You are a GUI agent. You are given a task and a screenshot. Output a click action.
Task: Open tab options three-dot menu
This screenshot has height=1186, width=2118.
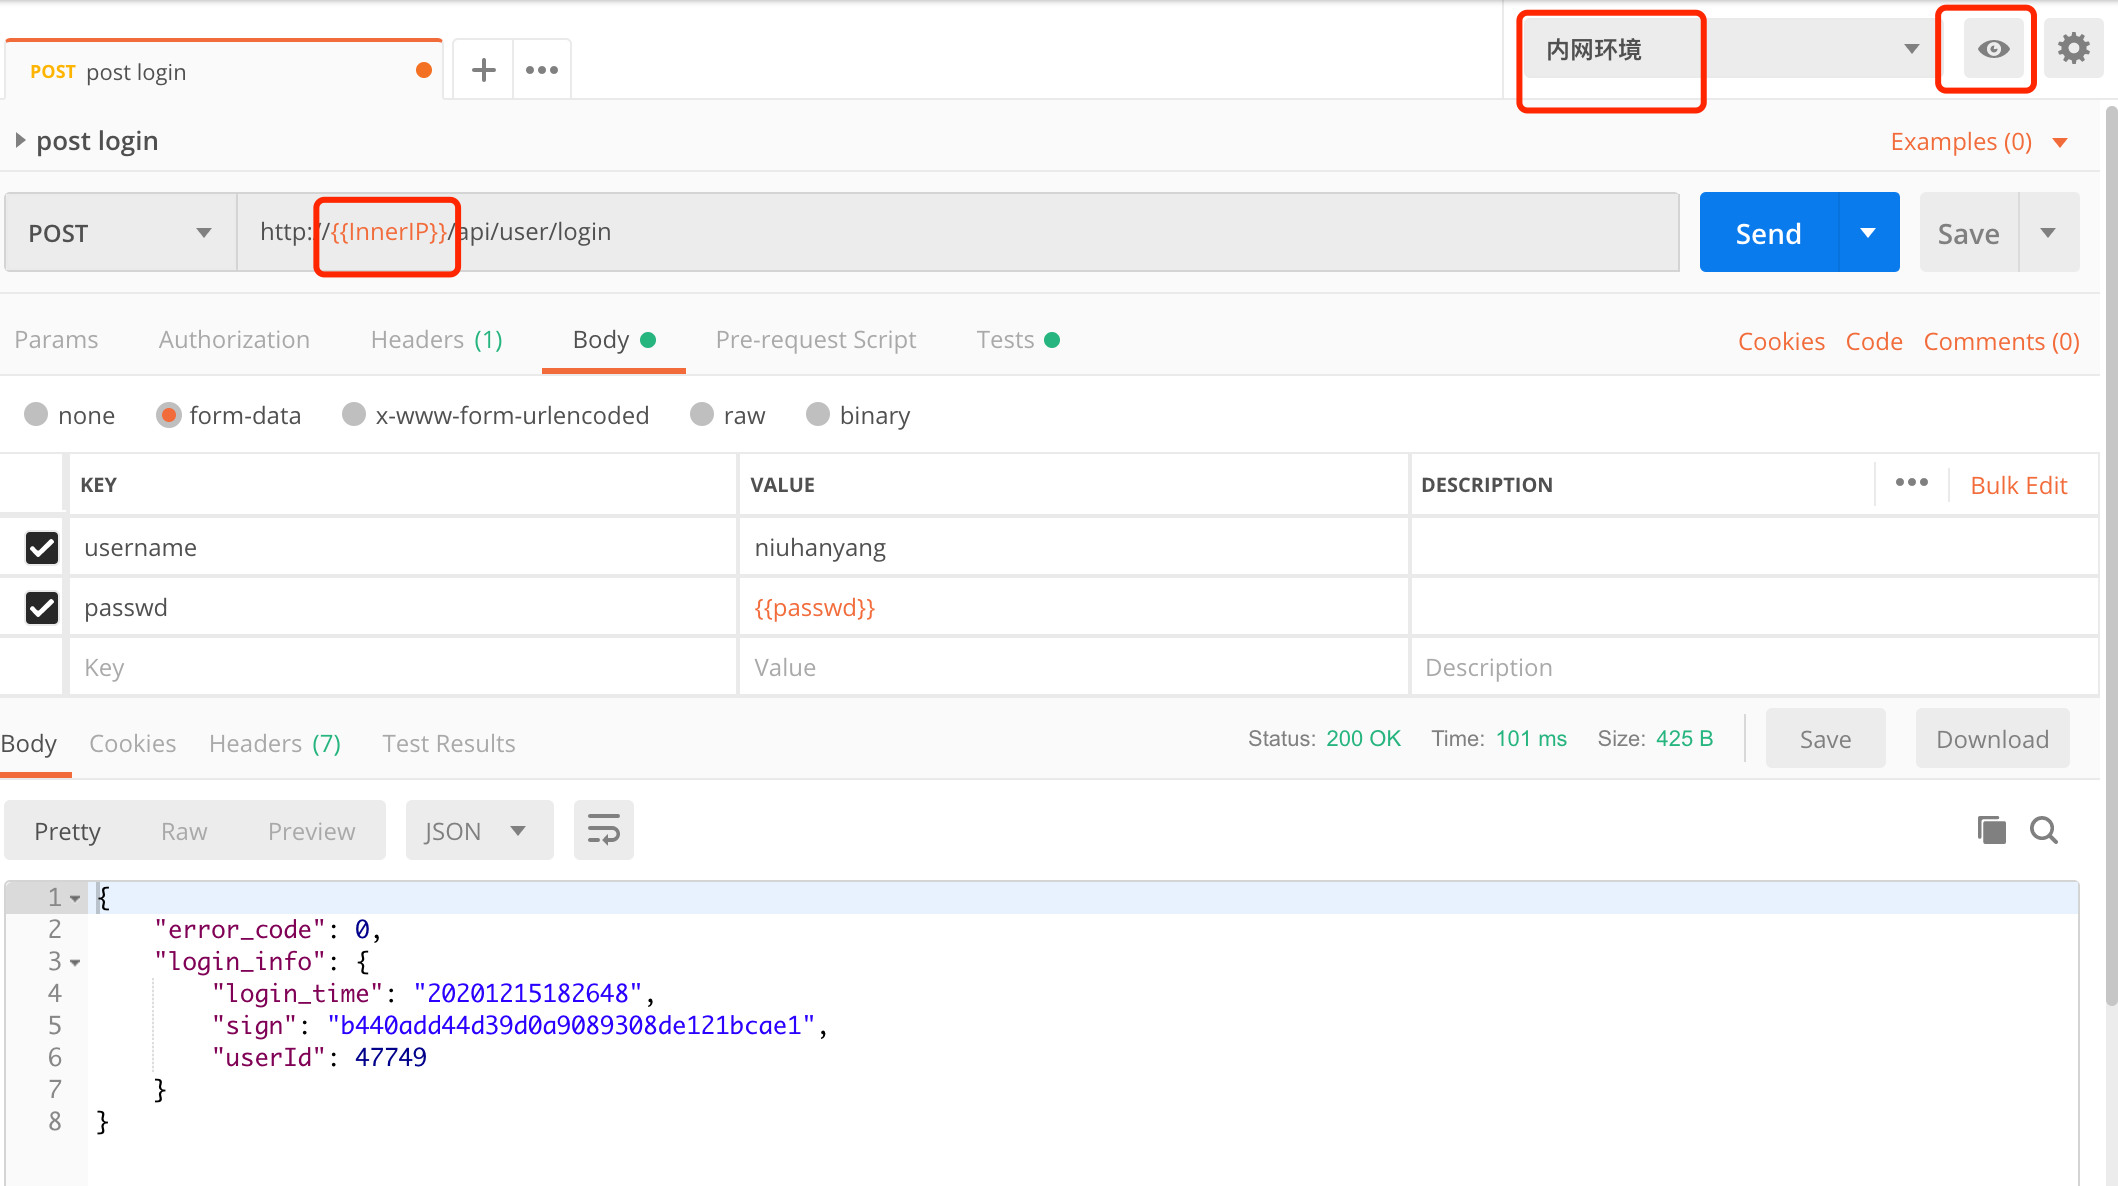[x=542, y=70]
